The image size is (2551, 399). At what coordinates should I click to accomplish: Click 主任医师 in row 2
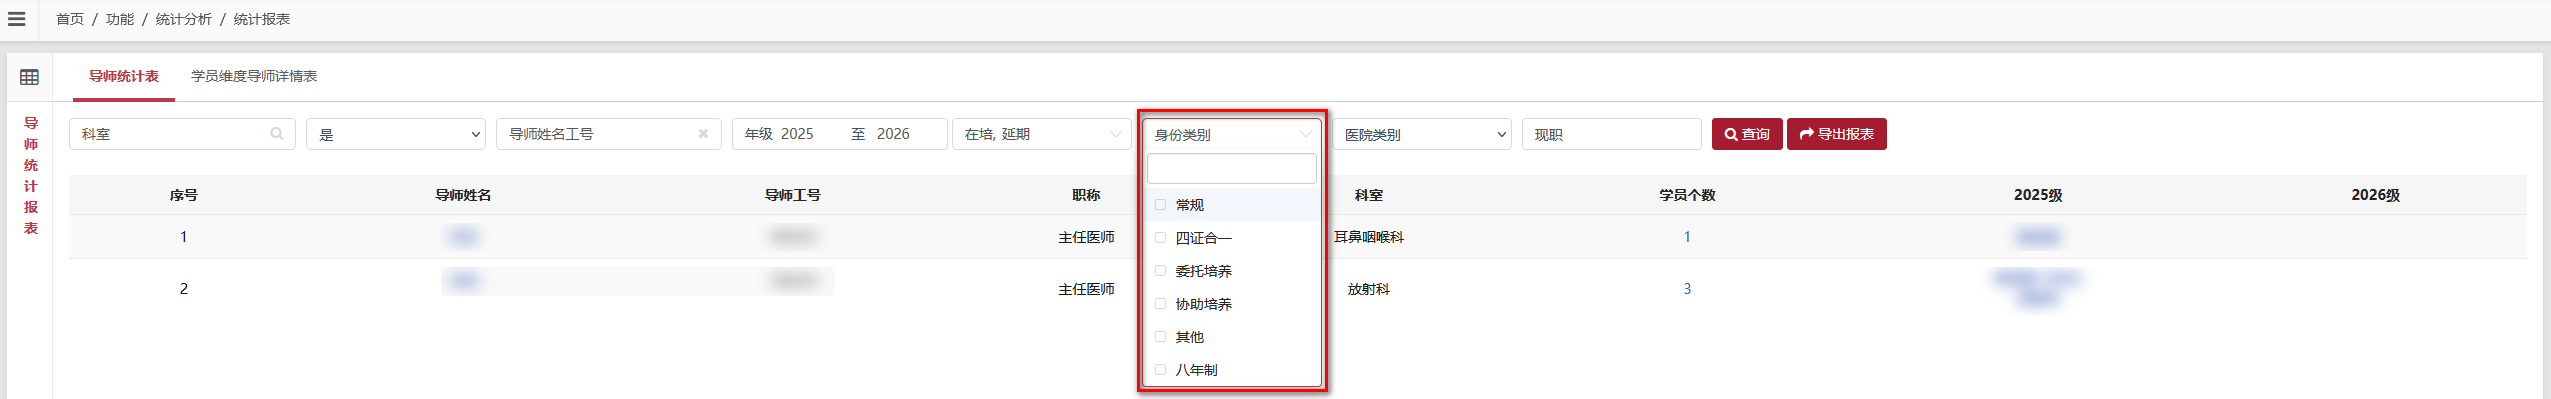click(1086, 289)
